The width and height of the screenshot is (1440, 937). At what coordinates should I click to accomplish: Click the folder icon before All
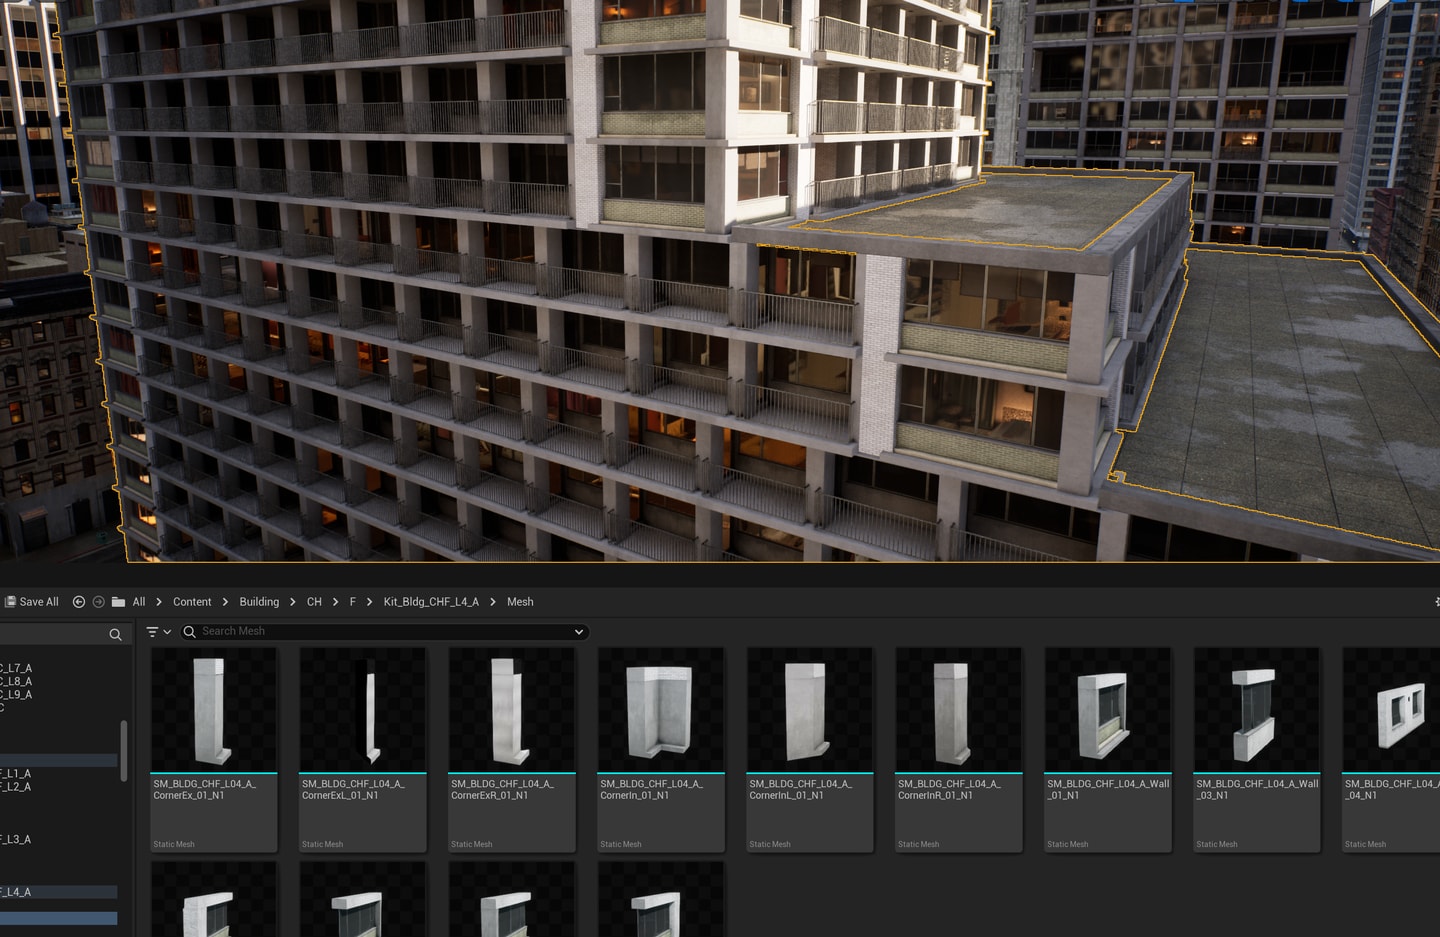(x=118, y=602)
